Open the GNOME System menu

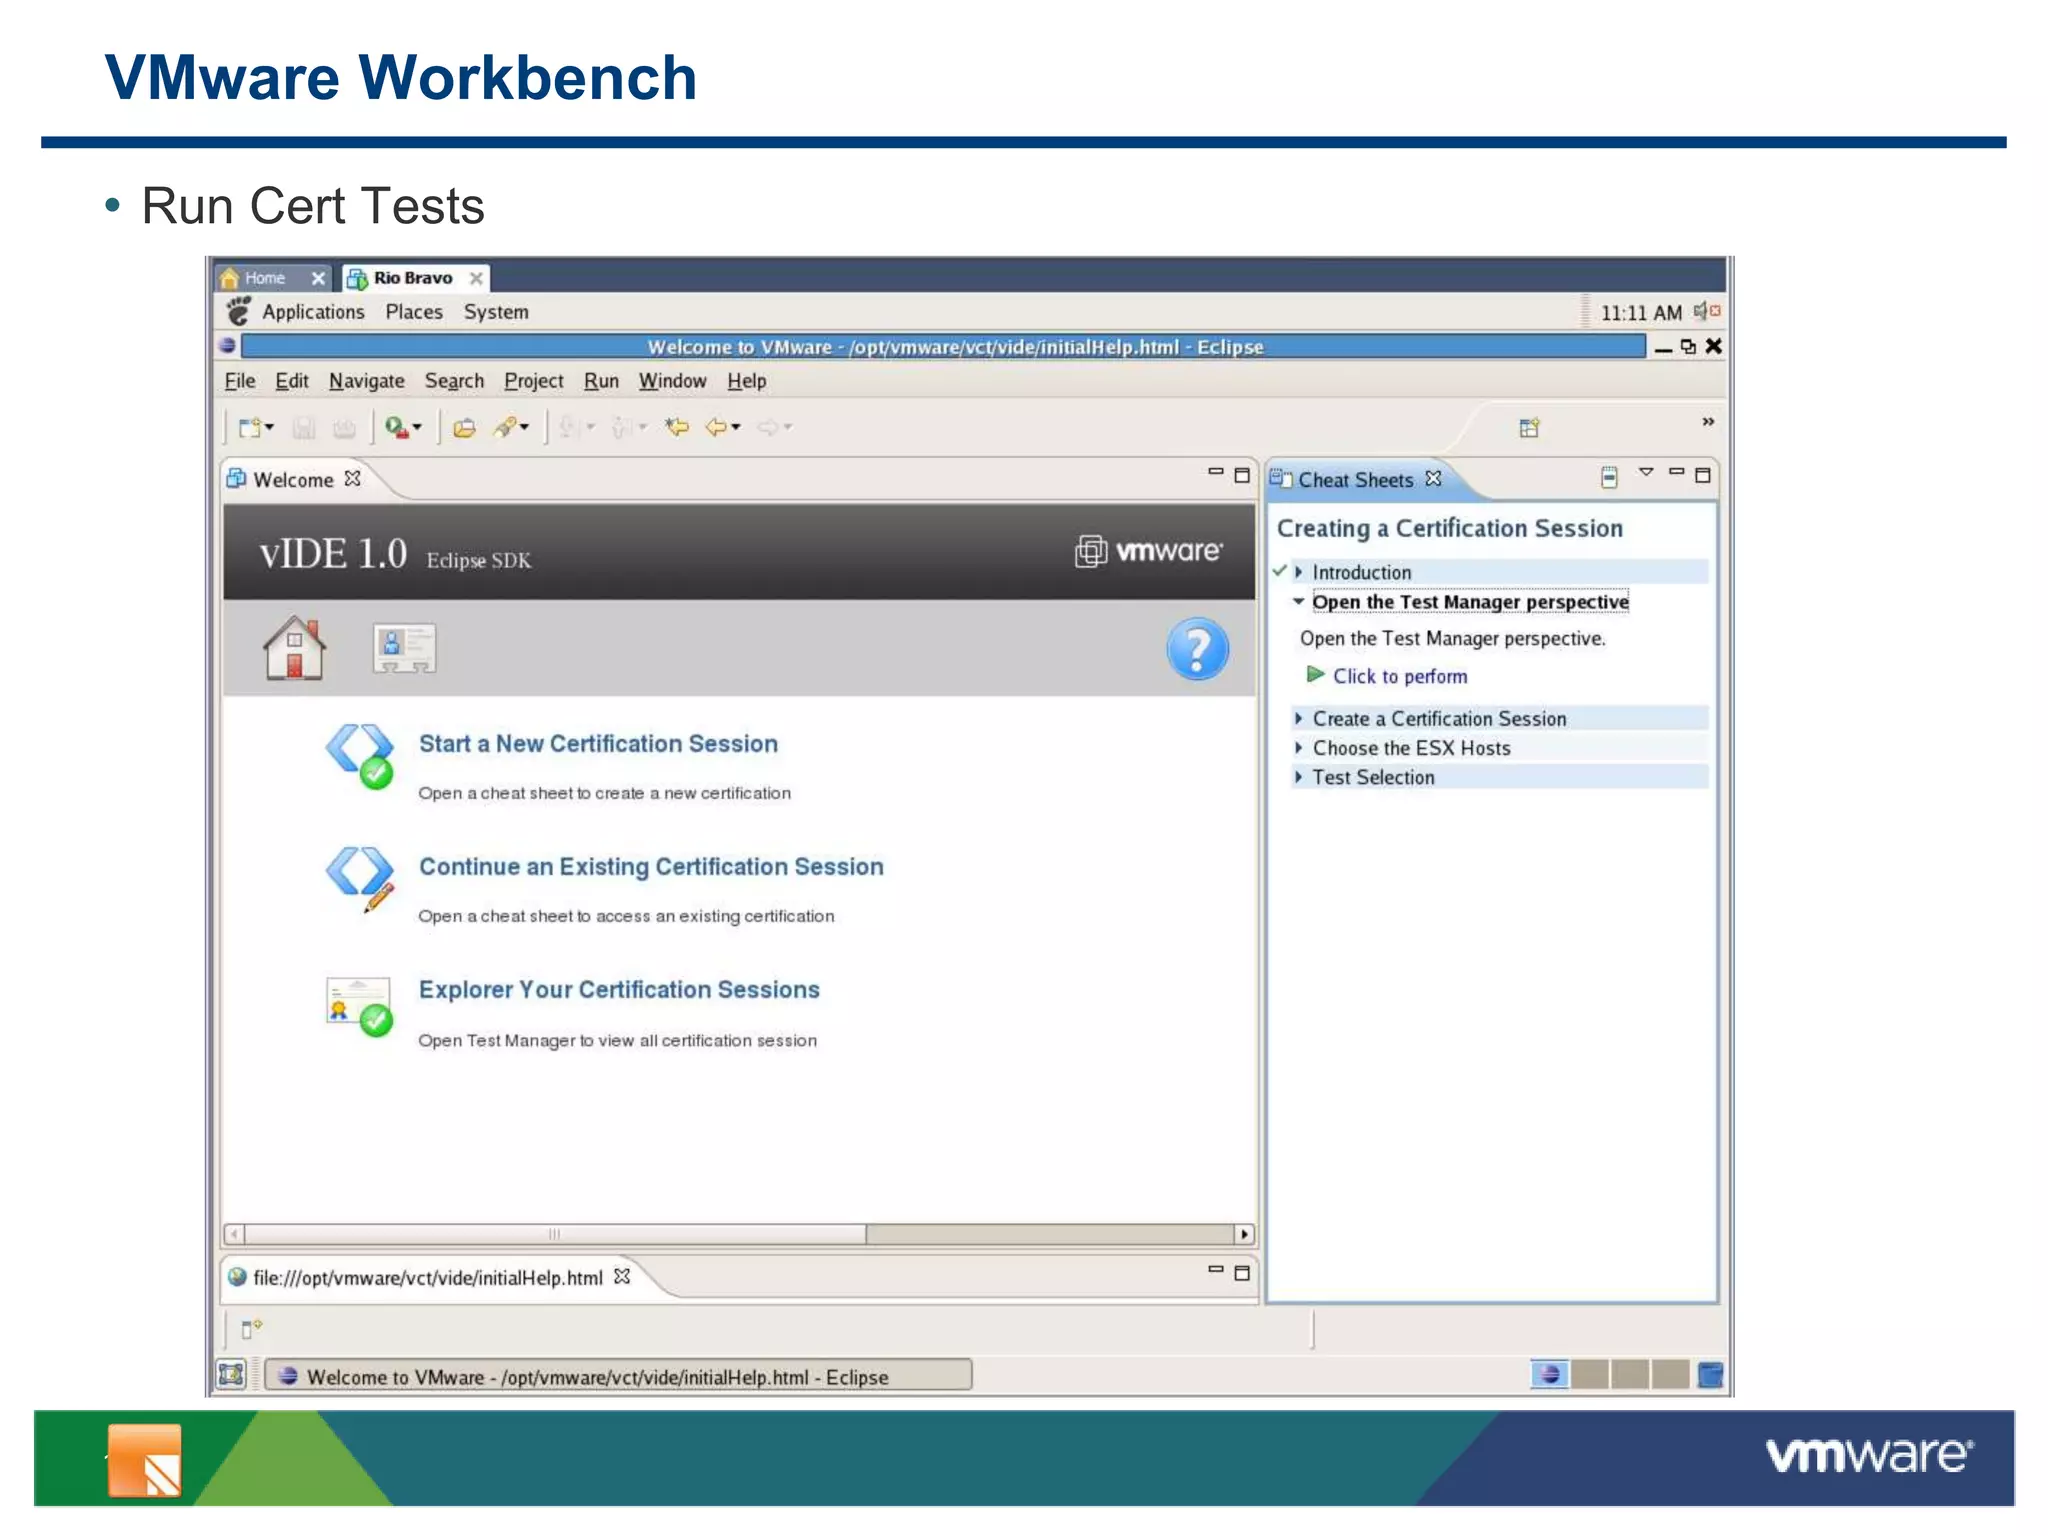tap(496, 312)
